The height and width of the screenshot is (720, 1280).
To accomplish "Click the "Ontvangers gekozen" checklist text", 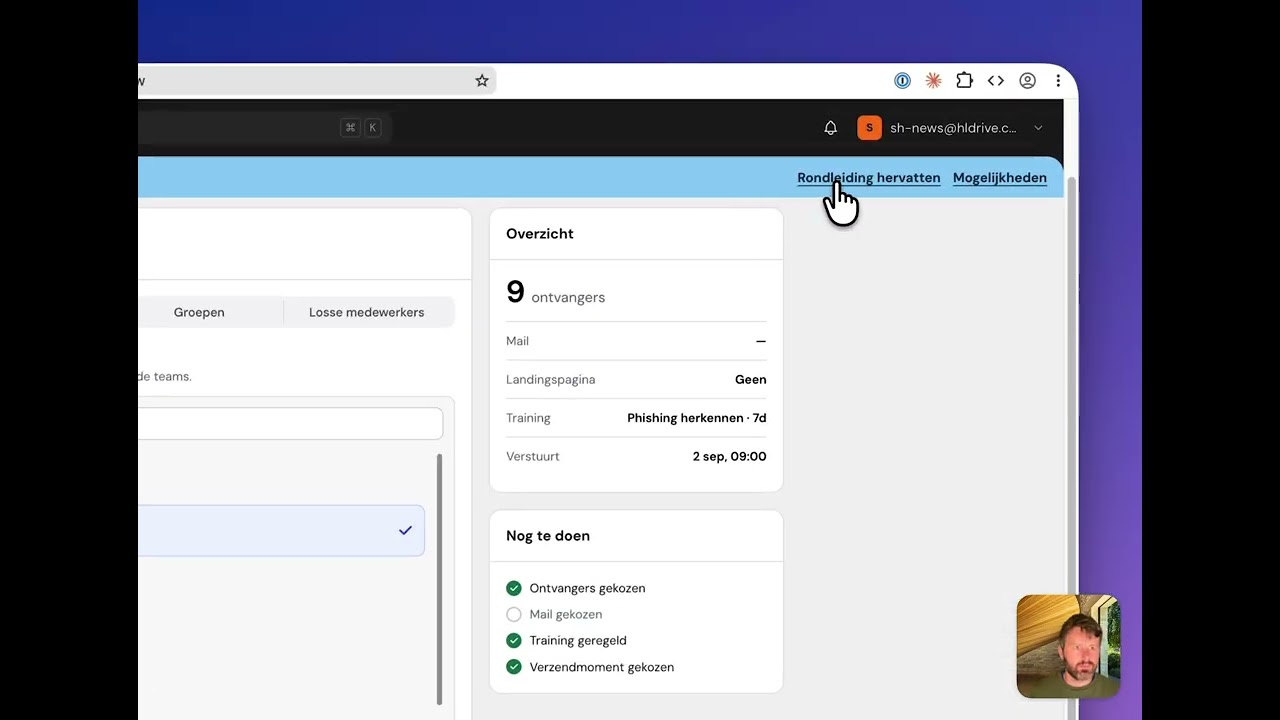I will click(588, 588).
